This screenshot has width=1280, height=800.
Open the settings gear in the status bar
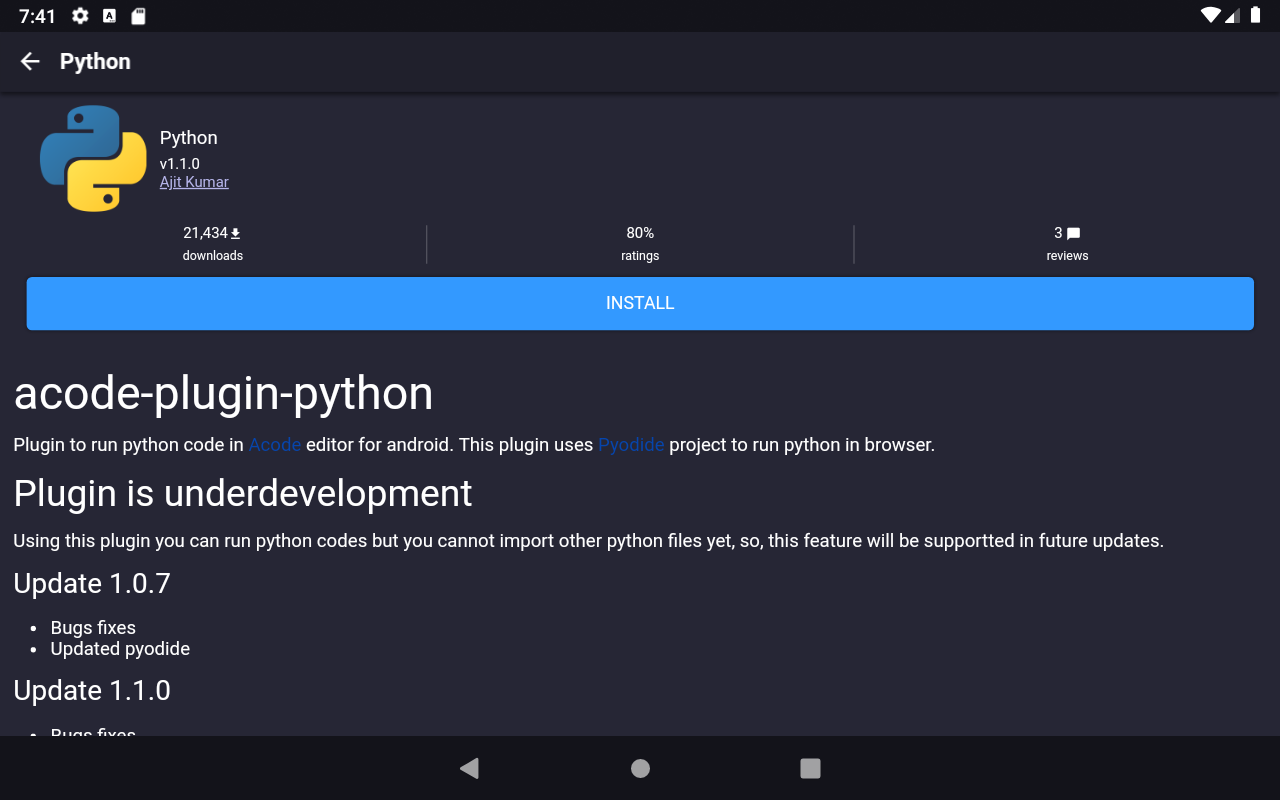[79, 16]
